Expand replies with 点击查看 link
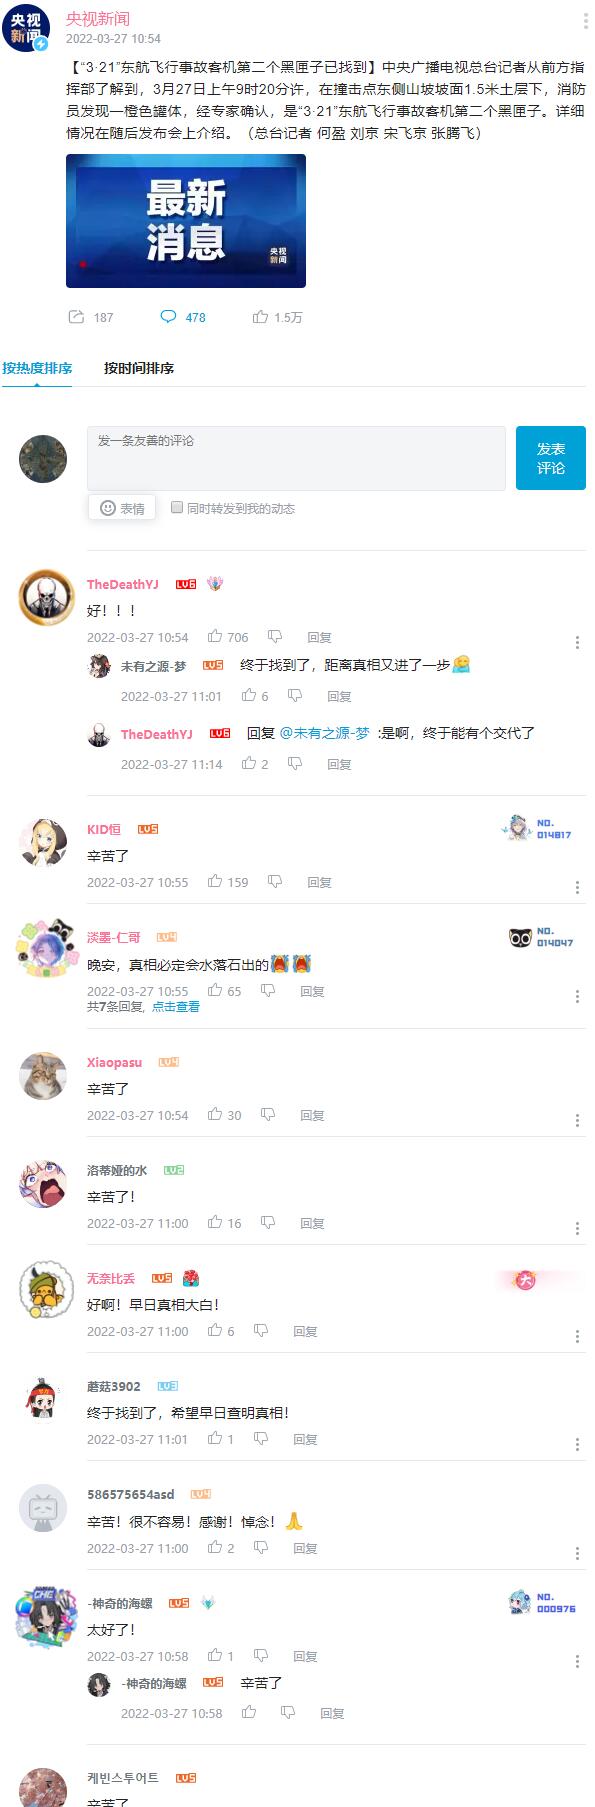The width and height of the screenshot is (595, 1807). [176, 1007]
